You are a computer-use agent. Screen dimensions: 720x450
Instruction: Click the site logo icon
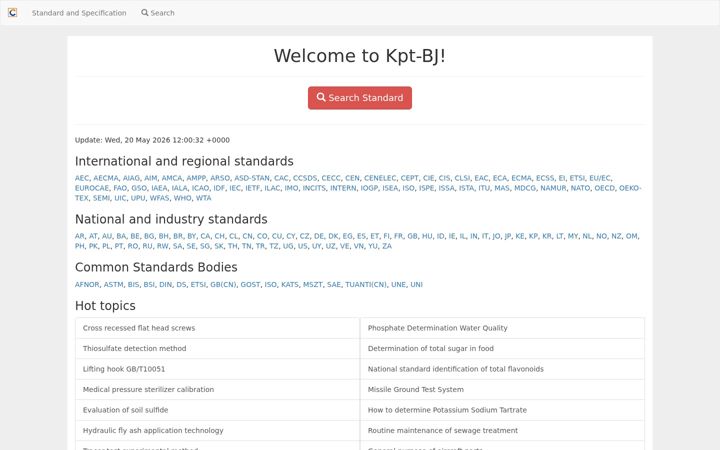(12, 12)
